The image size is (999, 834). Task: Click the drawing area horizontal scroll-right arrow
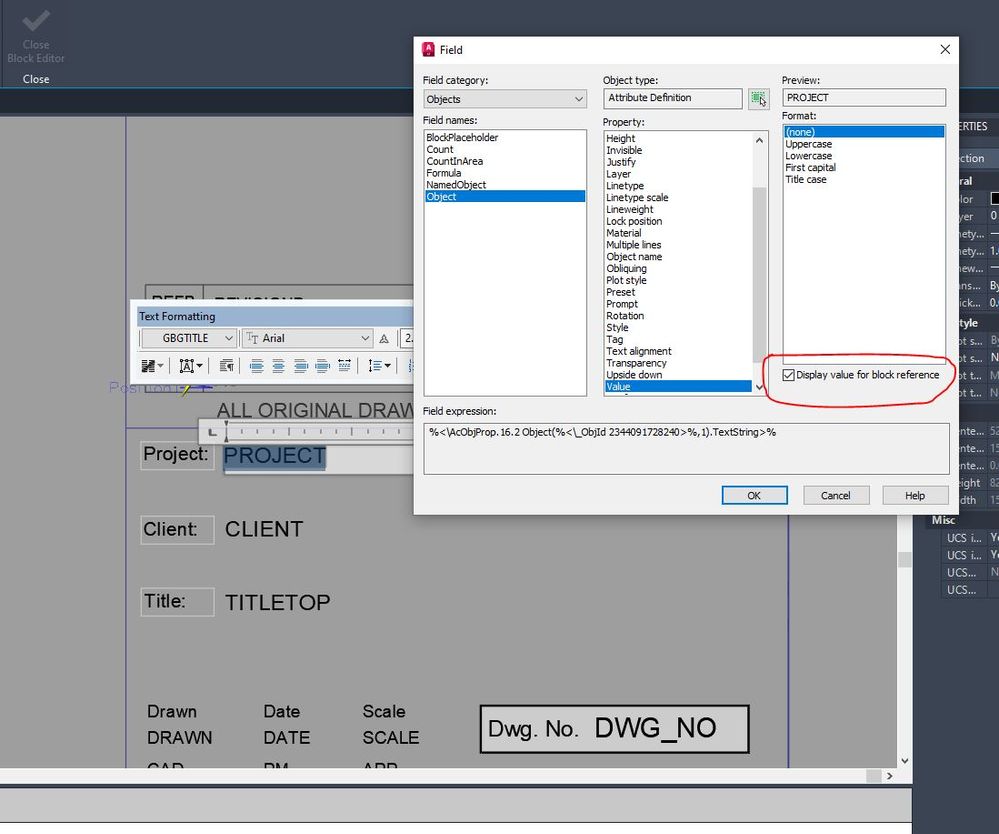889,776
